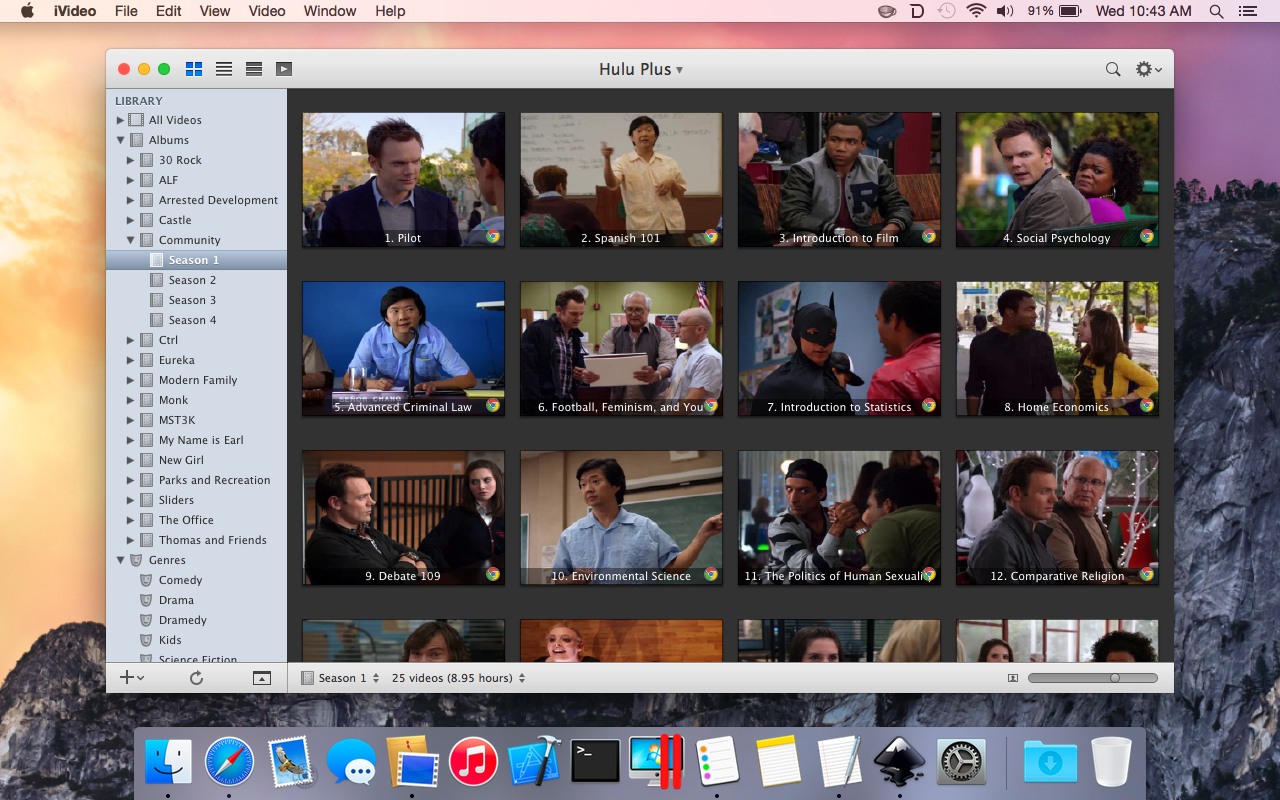
Task: Open the Window menu
Action: point(329,11)
